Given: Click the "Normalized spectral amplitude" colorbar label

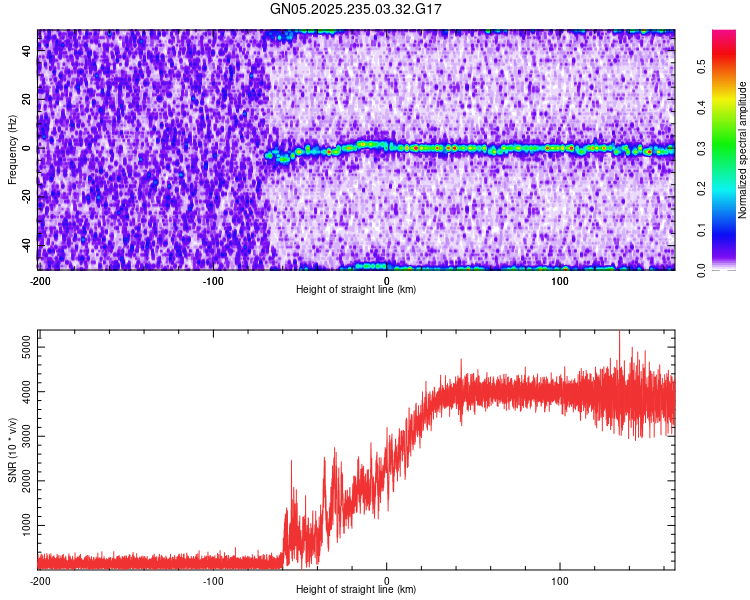Looking at the screenshot, I should pos(743,150).
